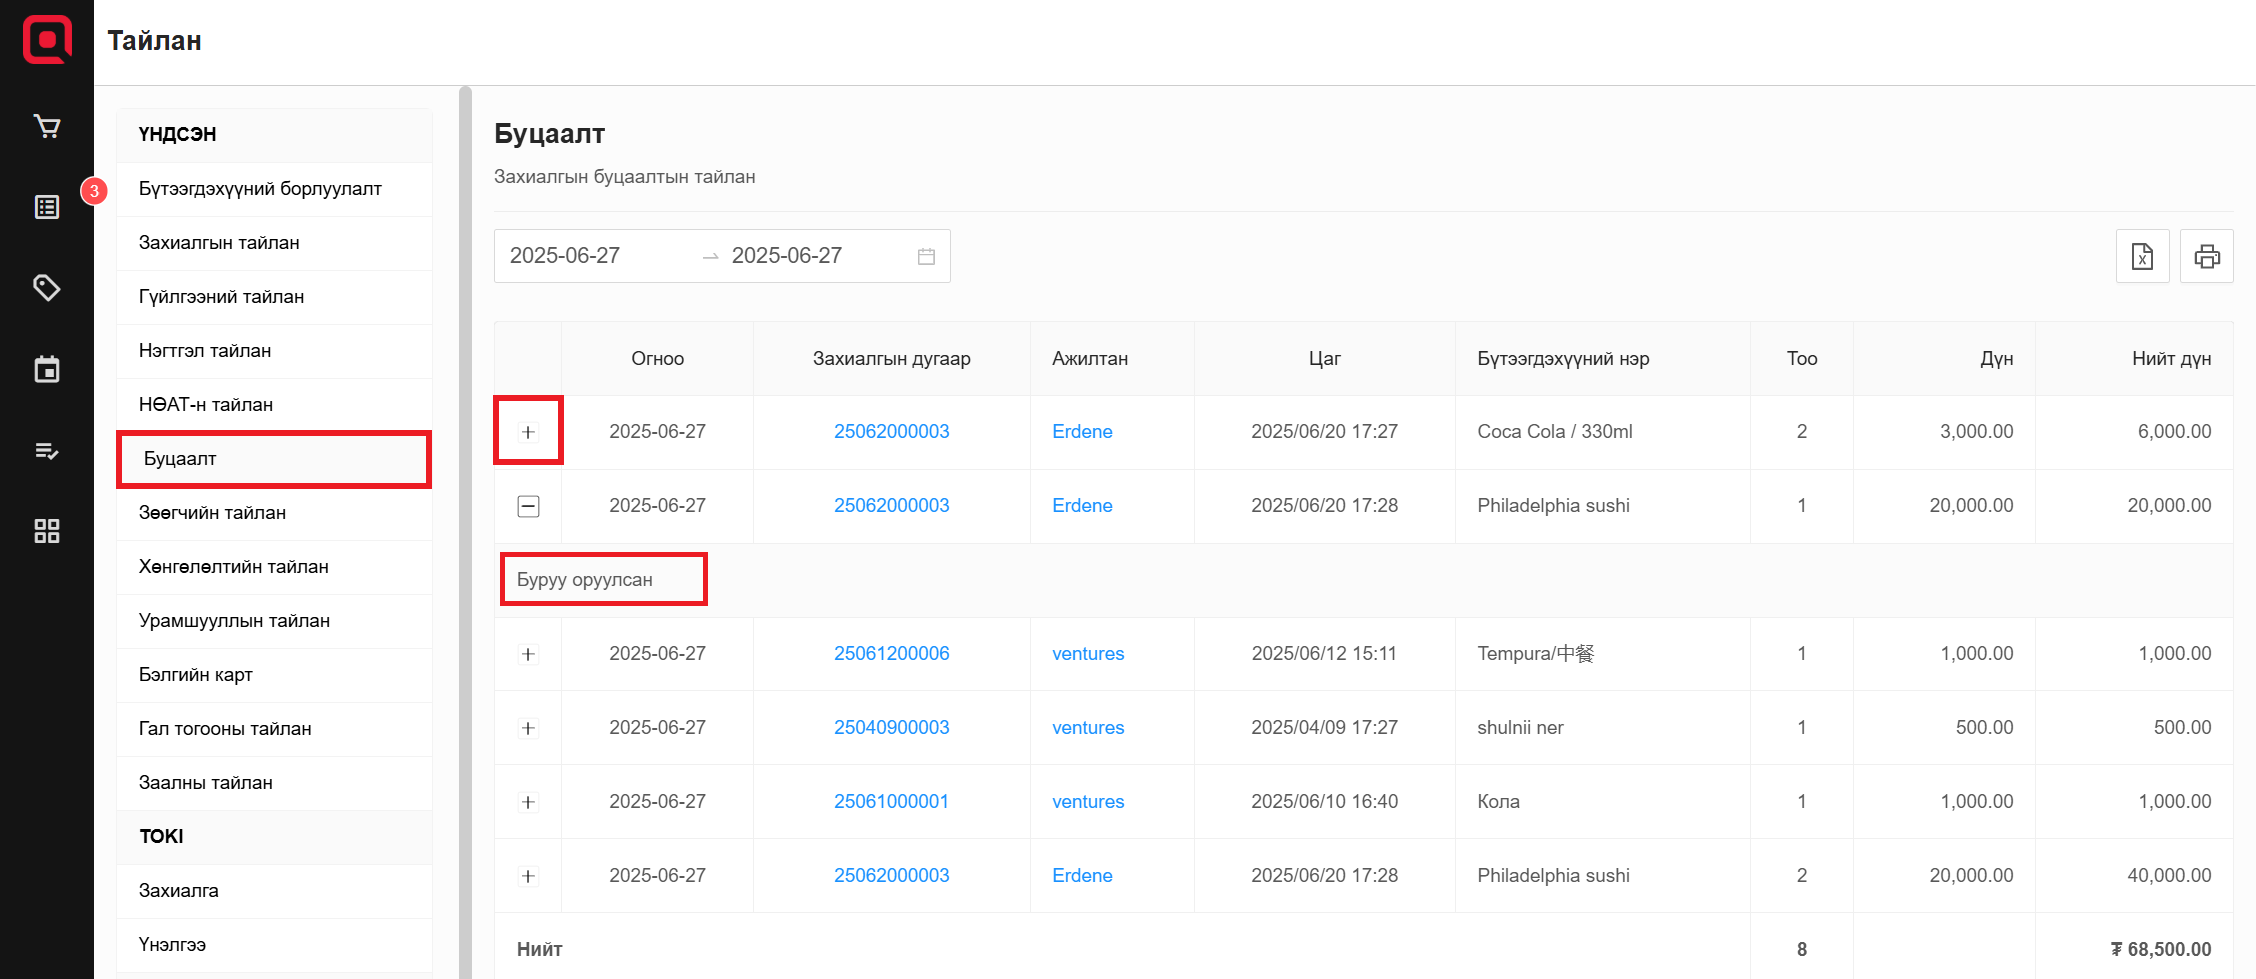Open the shopping cart sidebar icon
2256x979 pixels.
pos(47,126)
